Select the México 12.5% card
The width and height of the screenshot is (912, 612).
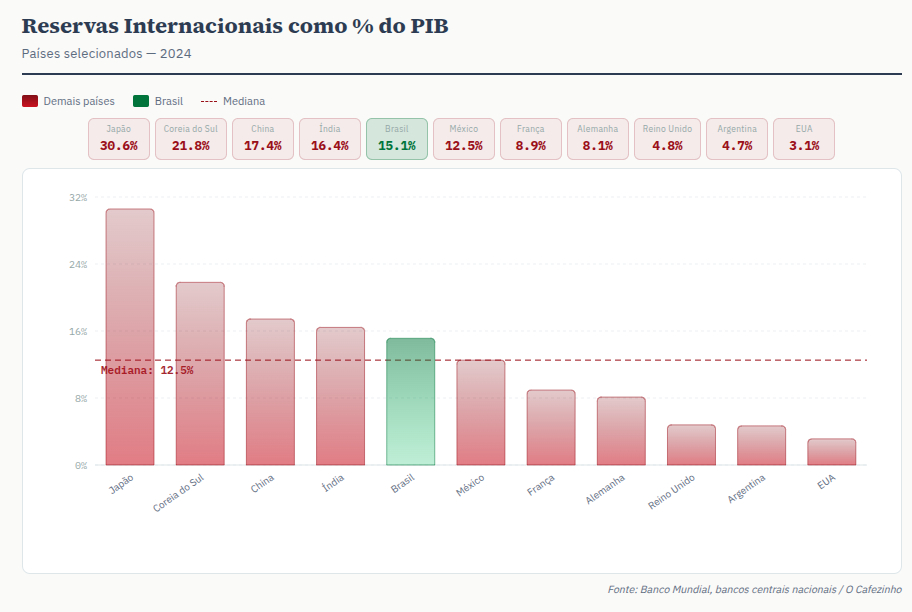464,139
